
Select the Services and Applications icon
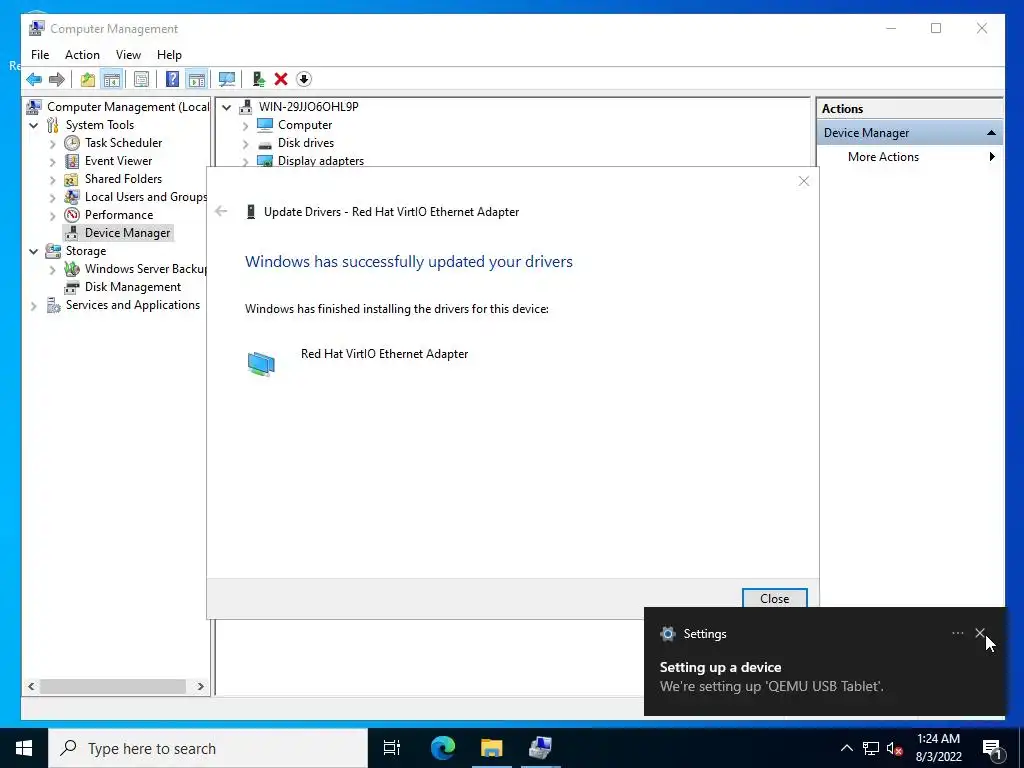(54, 305)
